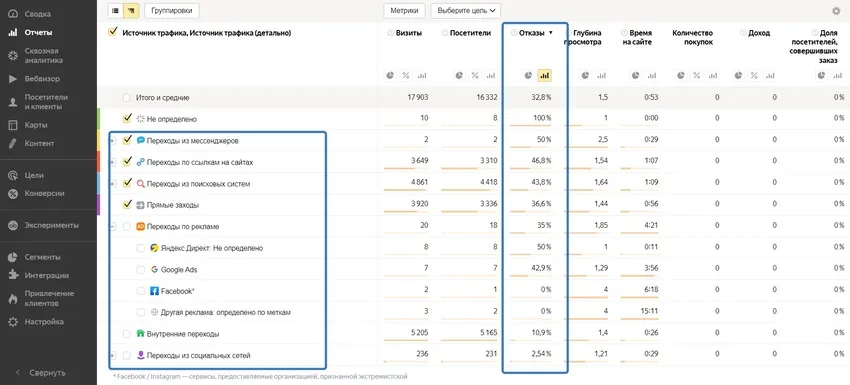
Task: Uncheck Переходы из мессенджеров checkbox
Action: click(x=127, y=140)
